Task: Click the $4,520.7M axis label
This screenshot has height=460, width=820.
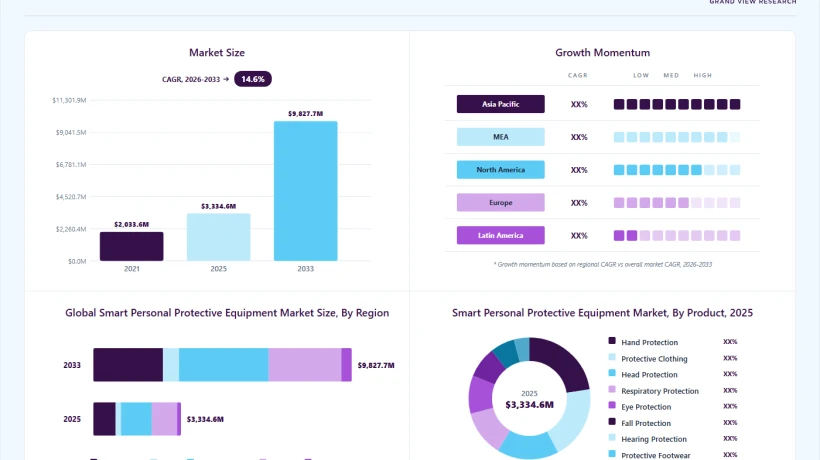Action: pos(71,197)
